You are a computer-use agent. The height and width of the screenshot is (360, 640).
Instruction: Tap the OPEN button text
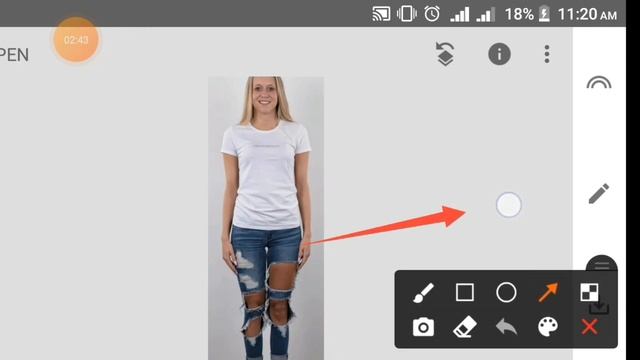pyautogui.click(x=14, y=55)
